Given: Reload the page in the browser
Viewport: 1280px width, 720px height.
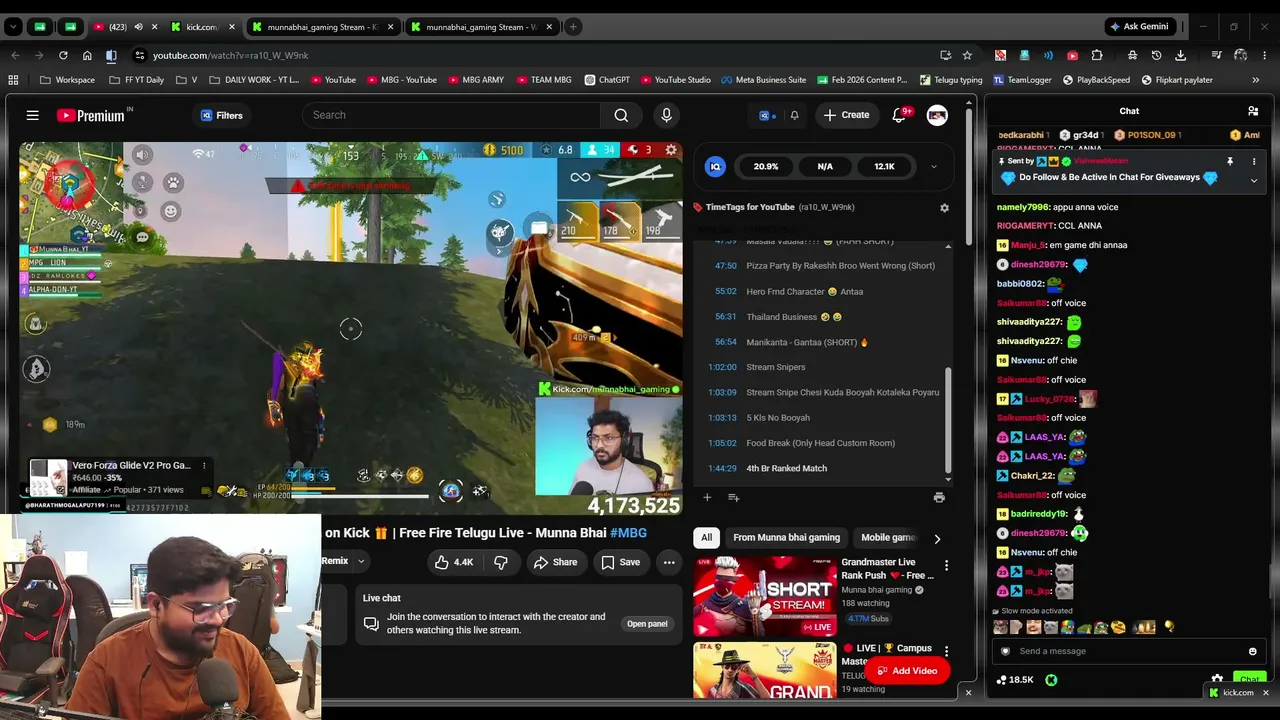Looking at the screenshot, I should 63,55.
